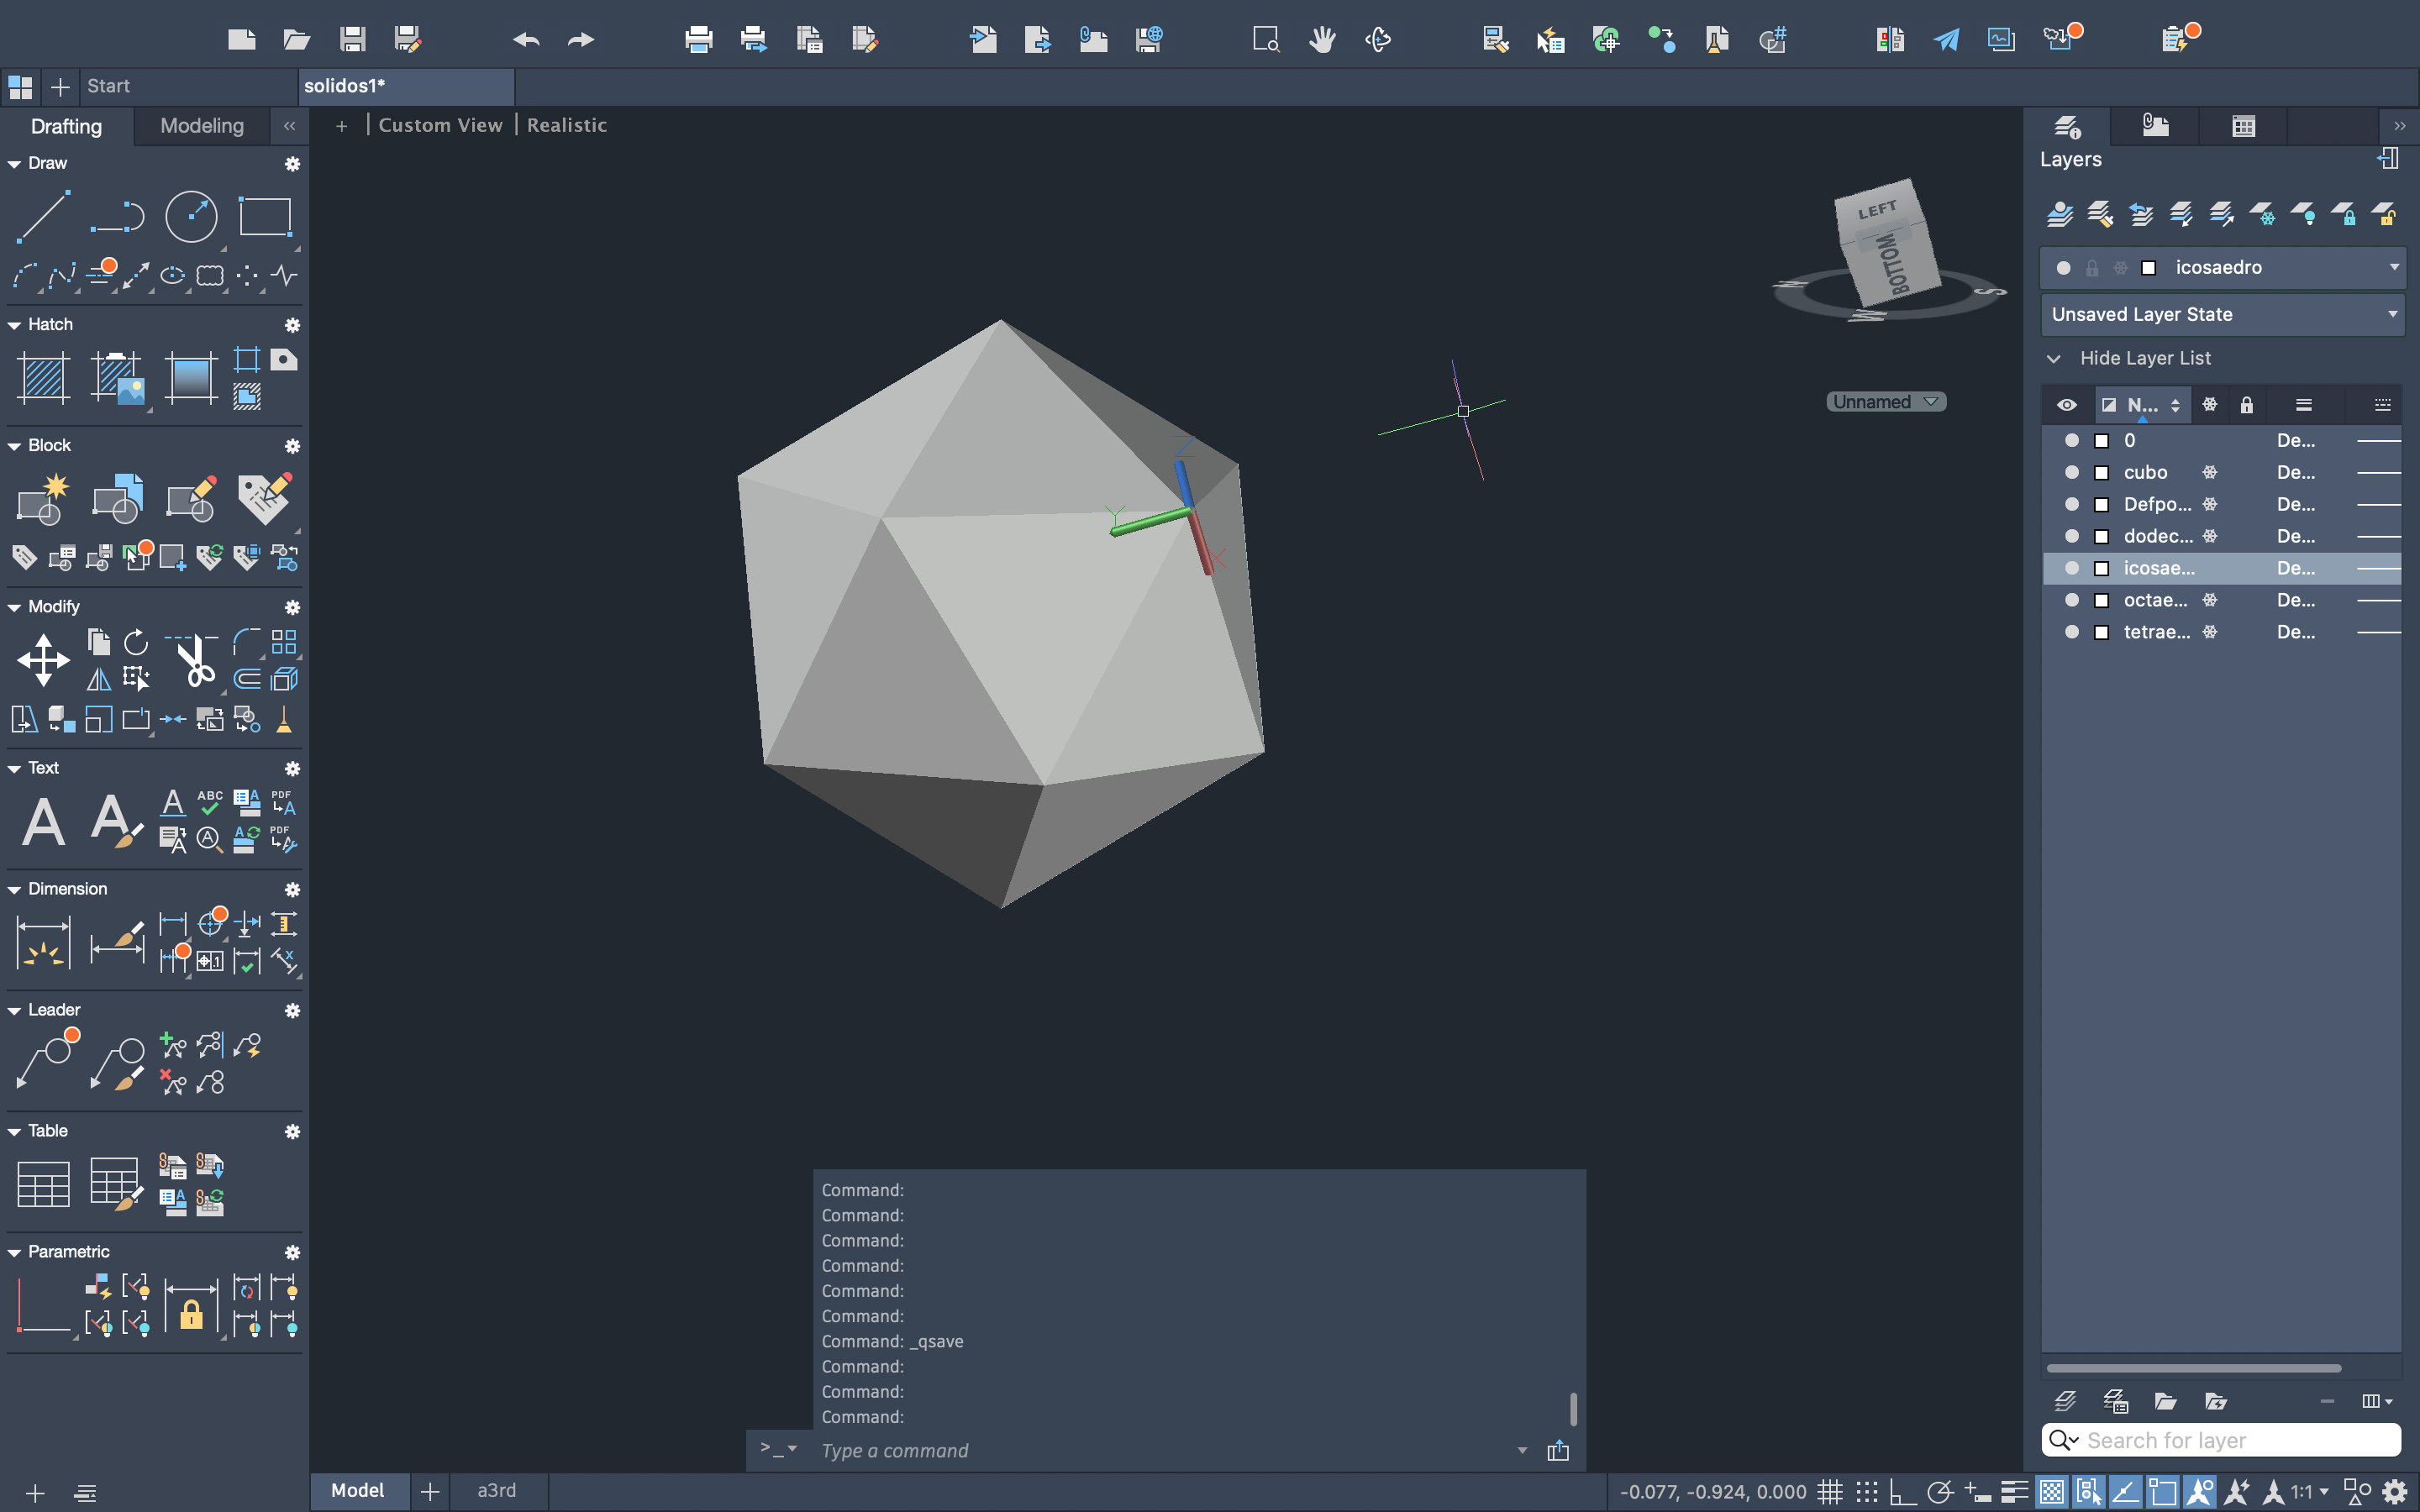Image resolution: width=2420 pixels, height=1512 pixels.
Task: Choose the Hatch pattern tool
Action: (x=43, y=378)
